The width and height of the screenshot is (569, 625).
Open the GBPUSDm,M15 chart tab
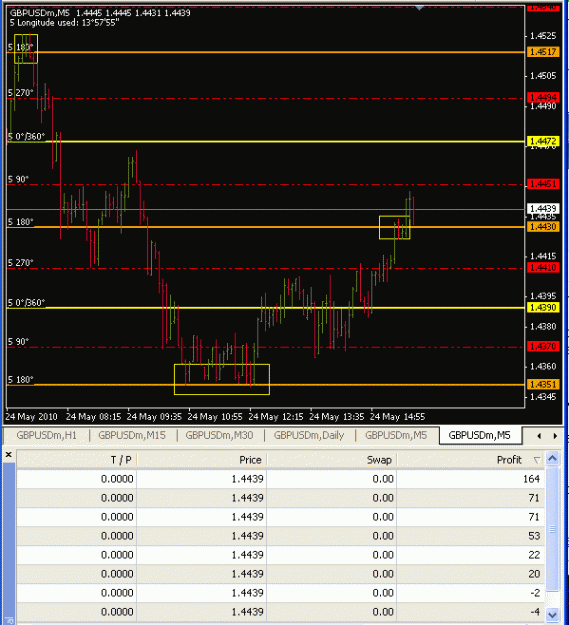[131, 435]
